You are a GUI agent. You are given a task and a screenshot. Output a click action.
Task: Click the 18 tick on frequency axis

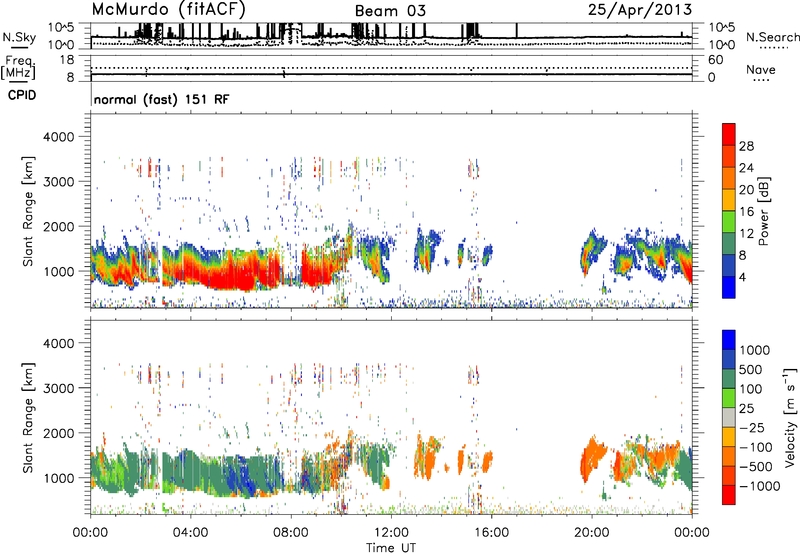click(68, 60)
